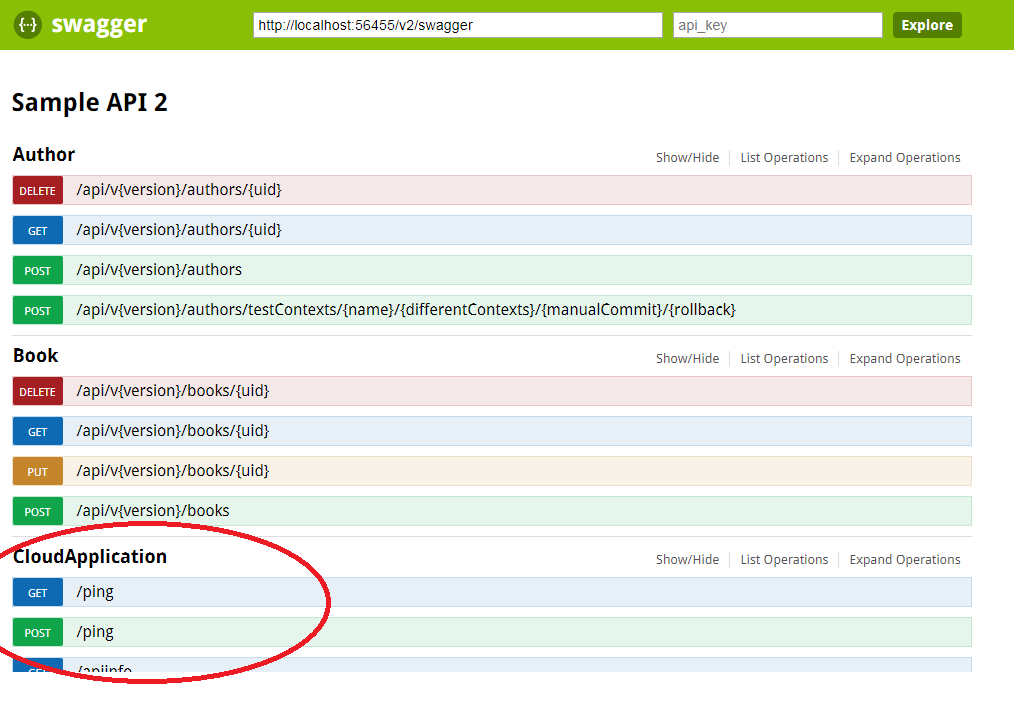Open GET badge for authors/{uid}
The height and width of the screenshot is (701, 1014).
pyautogui.click(x=38, y=231)
